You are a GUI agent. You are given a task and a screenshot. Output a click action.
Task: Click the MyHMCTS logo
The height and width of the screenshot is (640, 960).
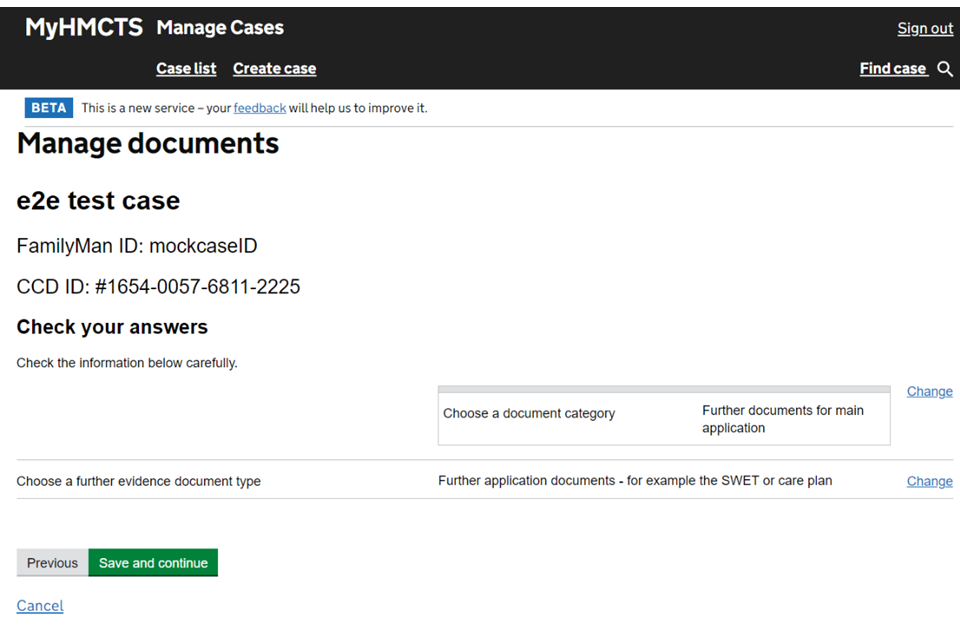83,27
